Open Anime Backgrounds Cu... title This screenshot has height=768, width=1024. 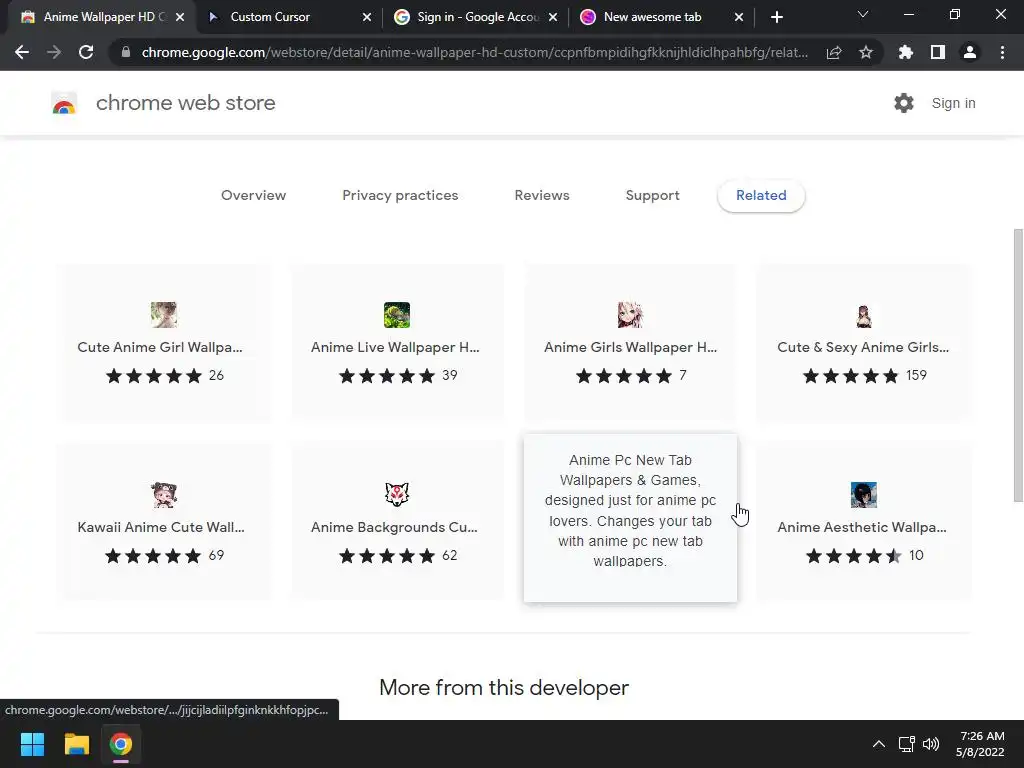click(394, 527)
